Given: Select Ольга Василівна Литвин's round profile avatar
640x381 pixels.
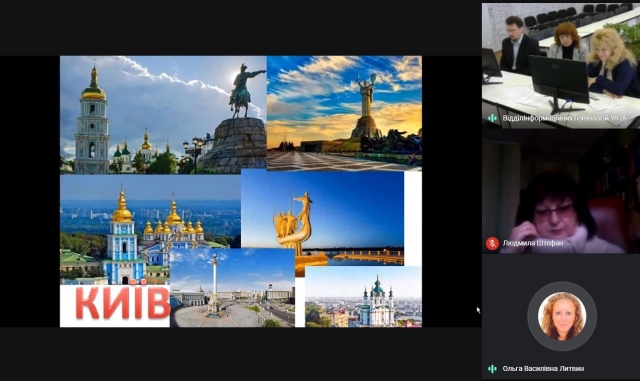Looking at the screenshot, I should pyautogui.click(x=562, y=316).
